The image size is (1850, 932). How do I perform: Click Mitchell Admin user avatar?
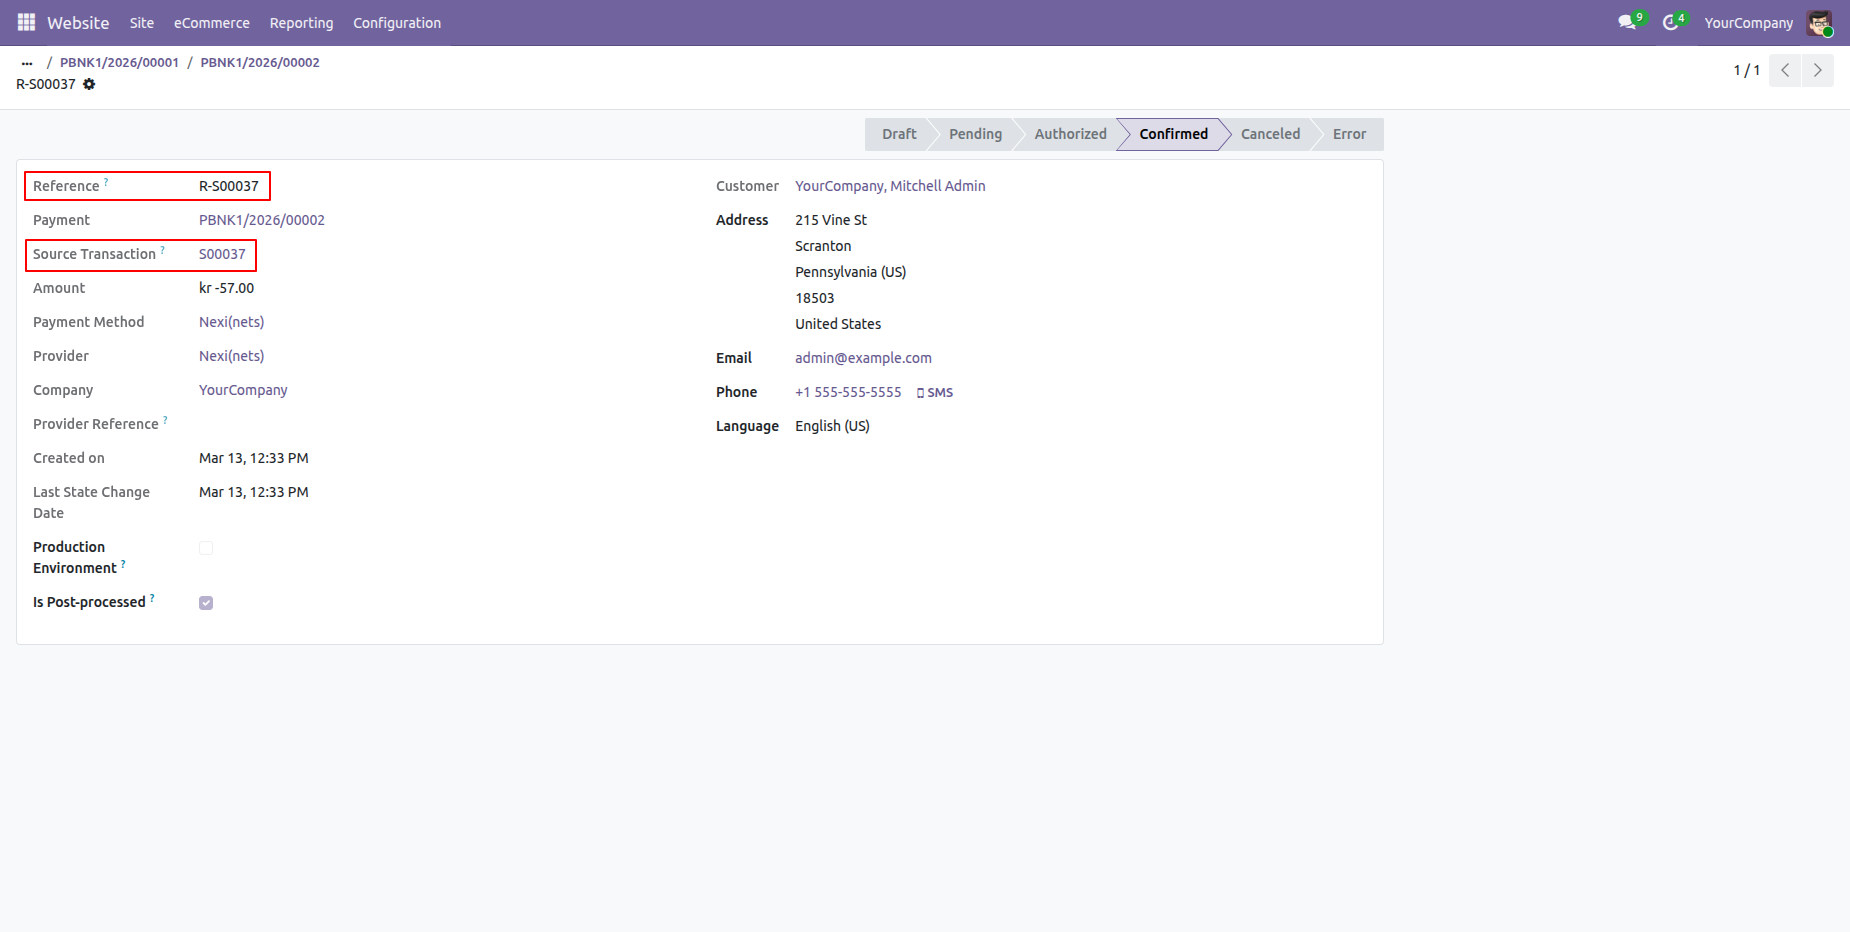[1819, 22]
